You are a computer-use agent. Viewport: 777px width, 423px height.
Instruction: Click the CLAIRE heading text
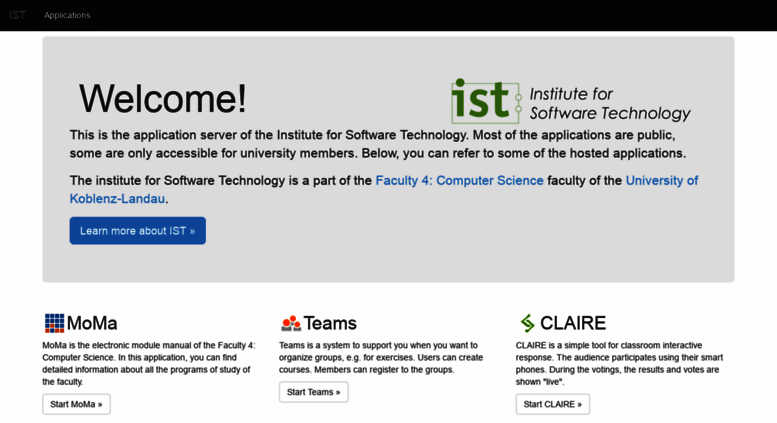pyautogui.click(x=573, y=323)
